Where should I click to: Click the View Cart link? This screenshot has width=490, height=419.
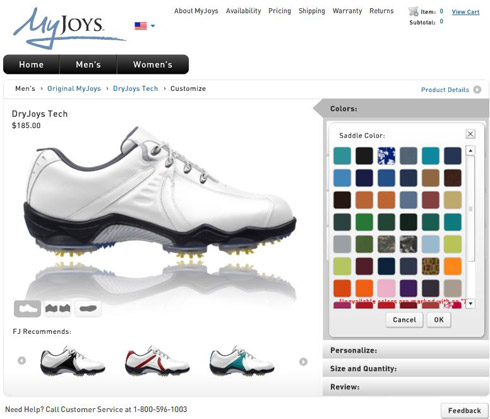point(465,12)
